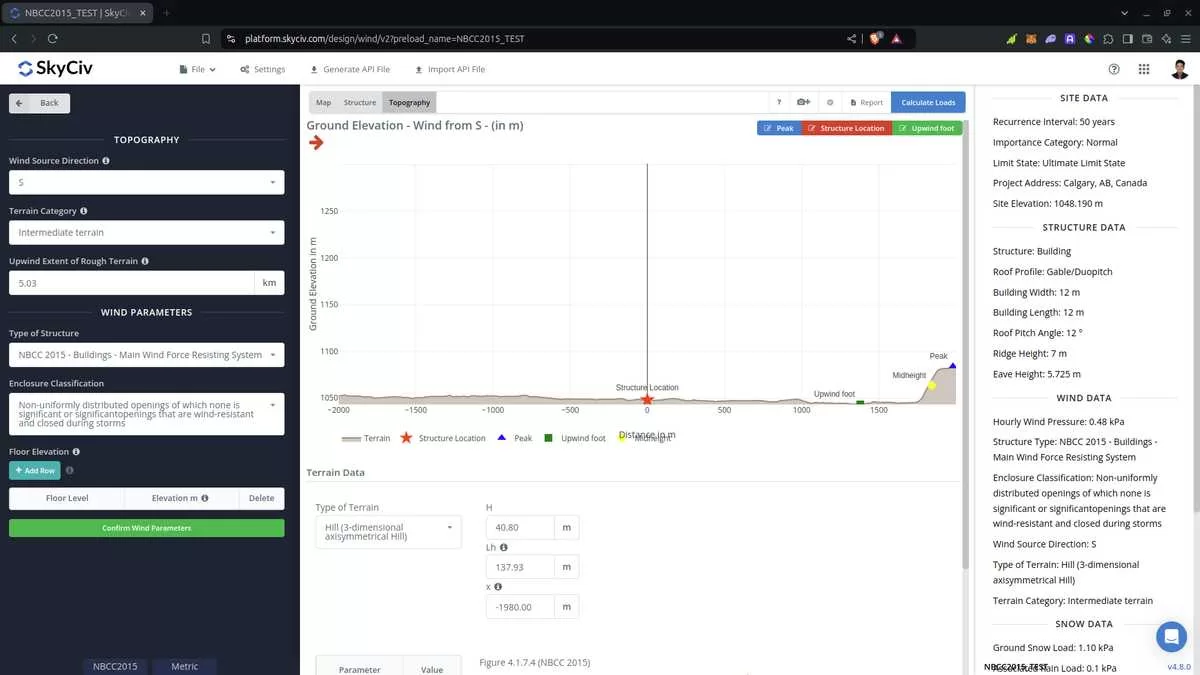Toggle Structure Location series in legend
This screenshot has width=1200, height=675.
pos(443,438)
